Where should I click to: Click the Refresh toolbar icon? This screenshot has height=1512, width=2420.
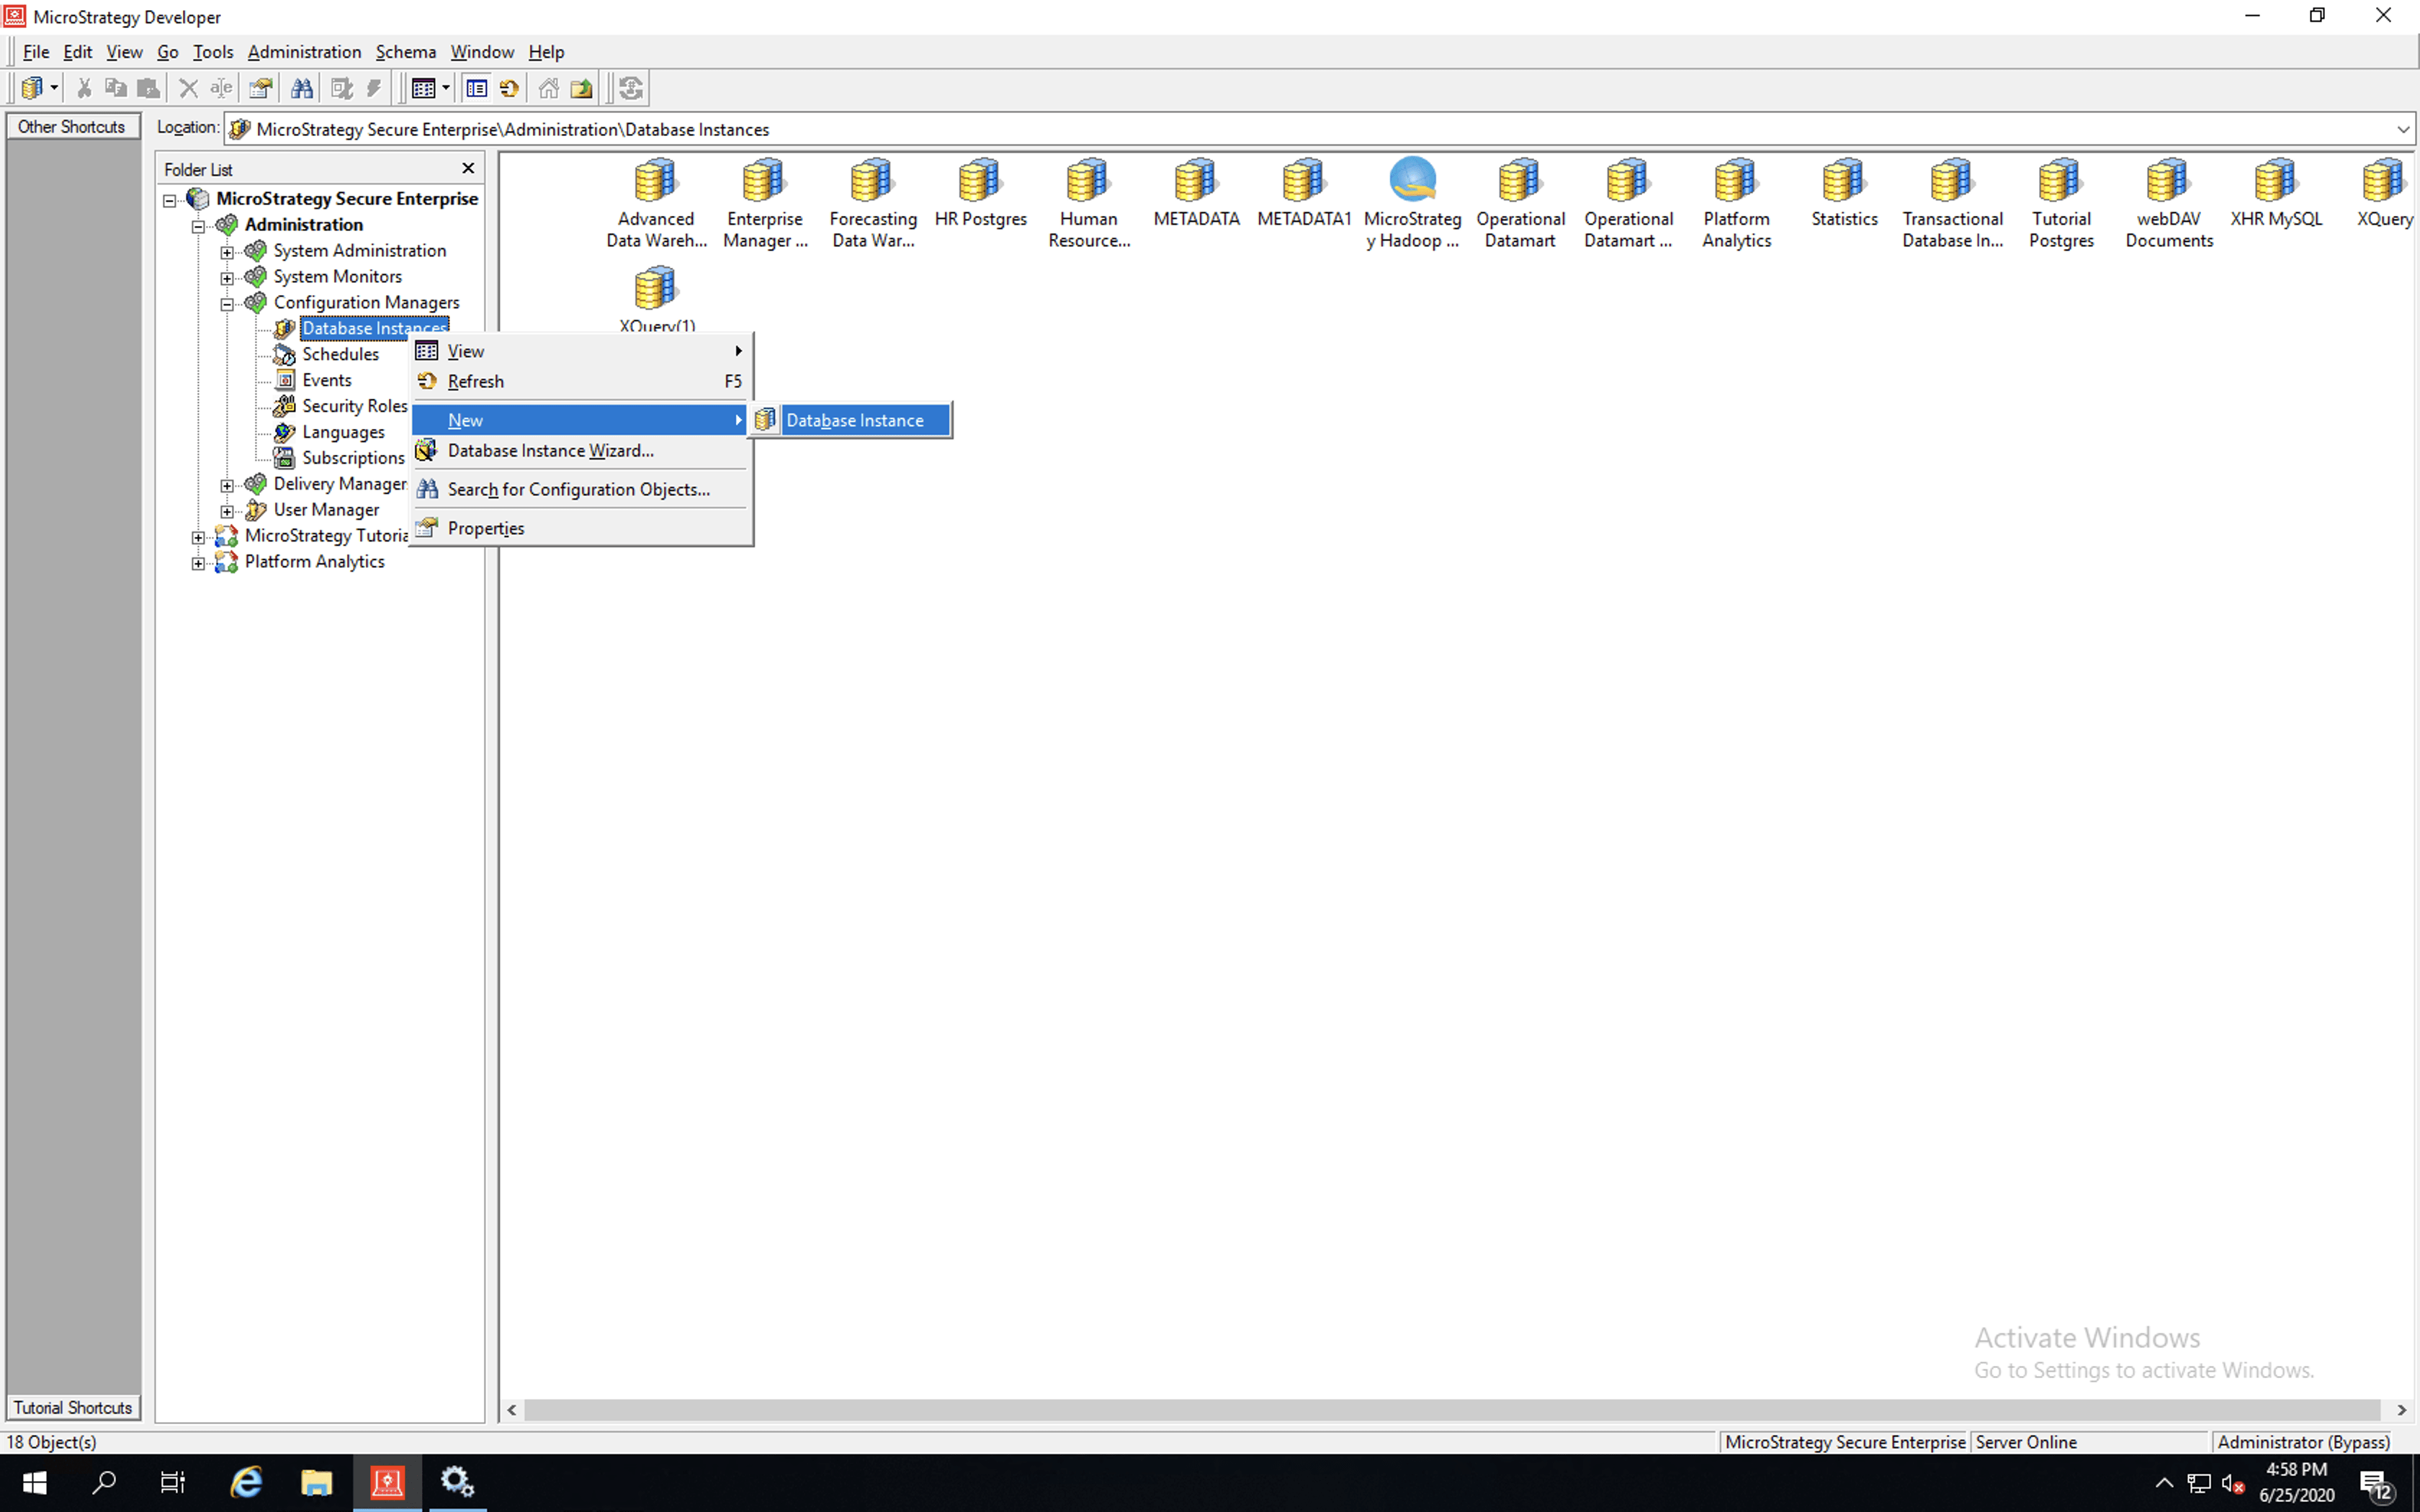tap(509, 89)
